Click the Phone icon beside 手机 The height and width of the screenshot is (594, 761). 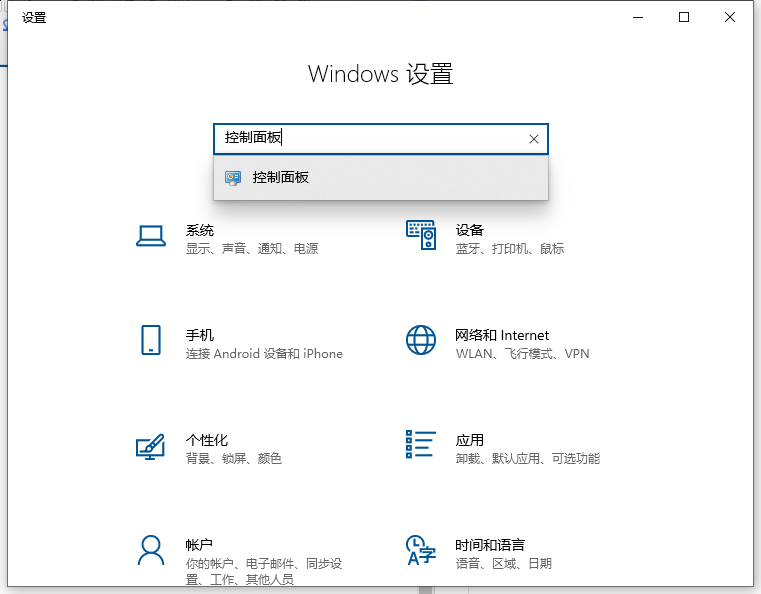tap(150, 340)
